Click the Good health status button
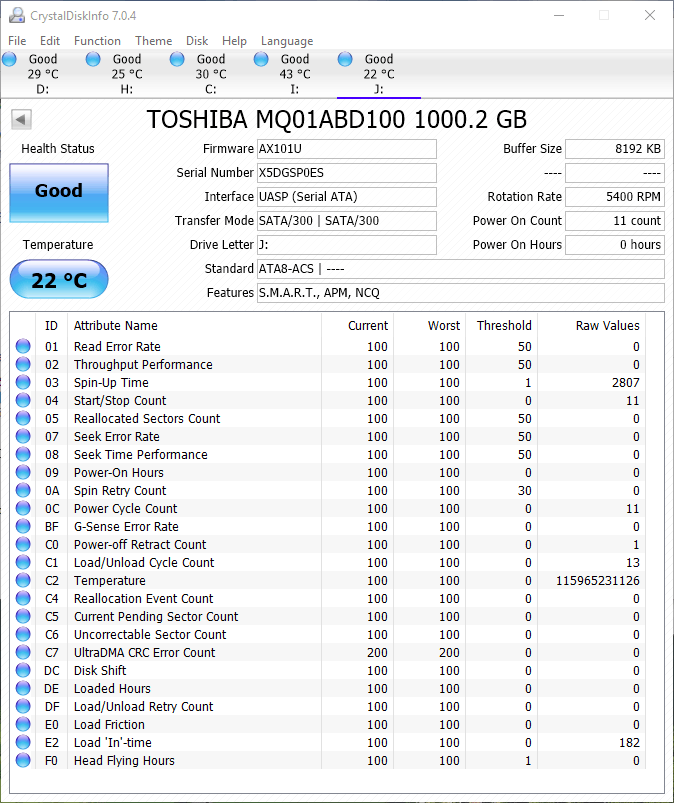The height and width of the screenshot is (803, 674). [x=59, y=193]
